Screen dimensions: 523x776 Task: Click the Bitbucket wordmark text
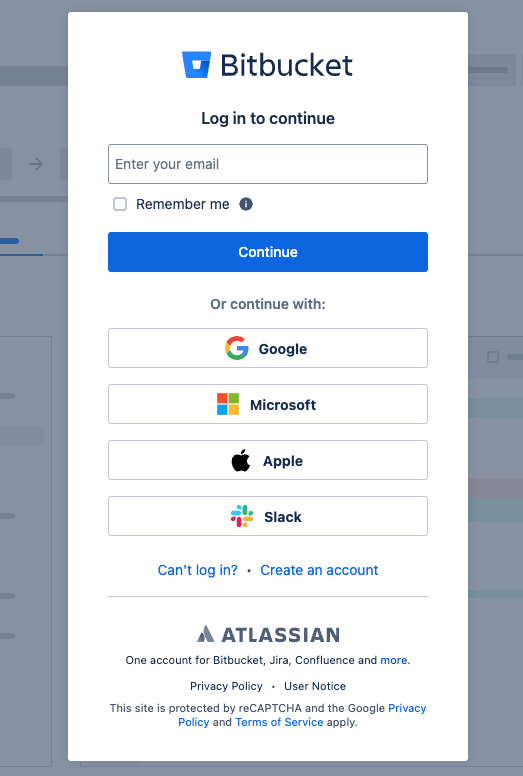(x=286, y=65)
